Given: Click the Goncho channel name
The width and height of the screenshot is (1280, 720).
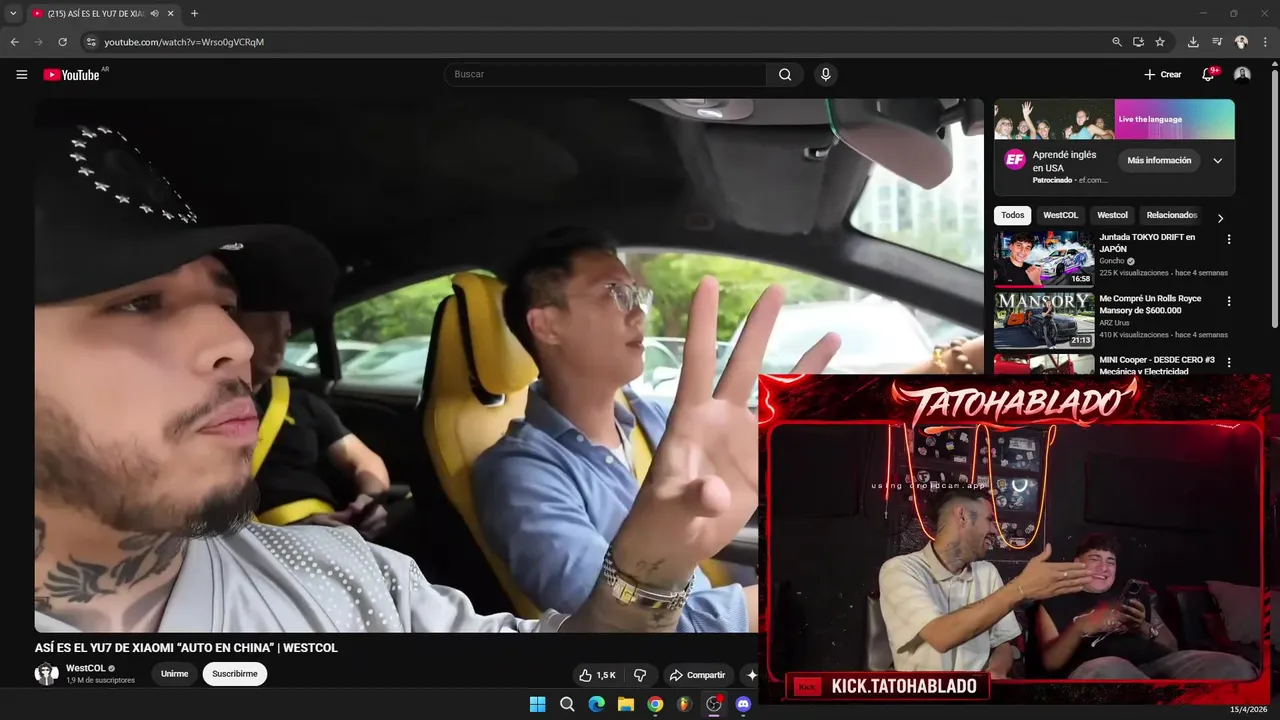Looking at the screenshot, I should pyautogui.click(x=1112, y=261).
